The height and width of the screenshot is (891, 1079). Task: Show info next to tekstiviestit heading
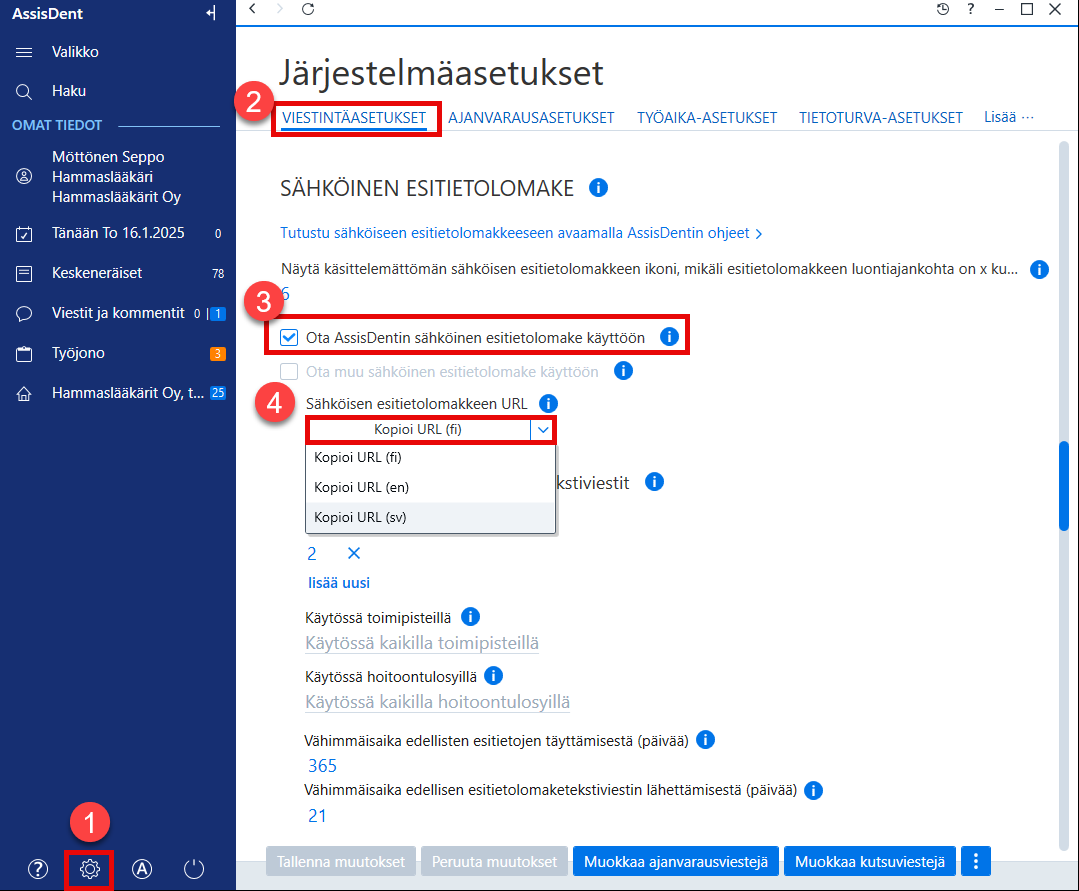click(654, 482)
